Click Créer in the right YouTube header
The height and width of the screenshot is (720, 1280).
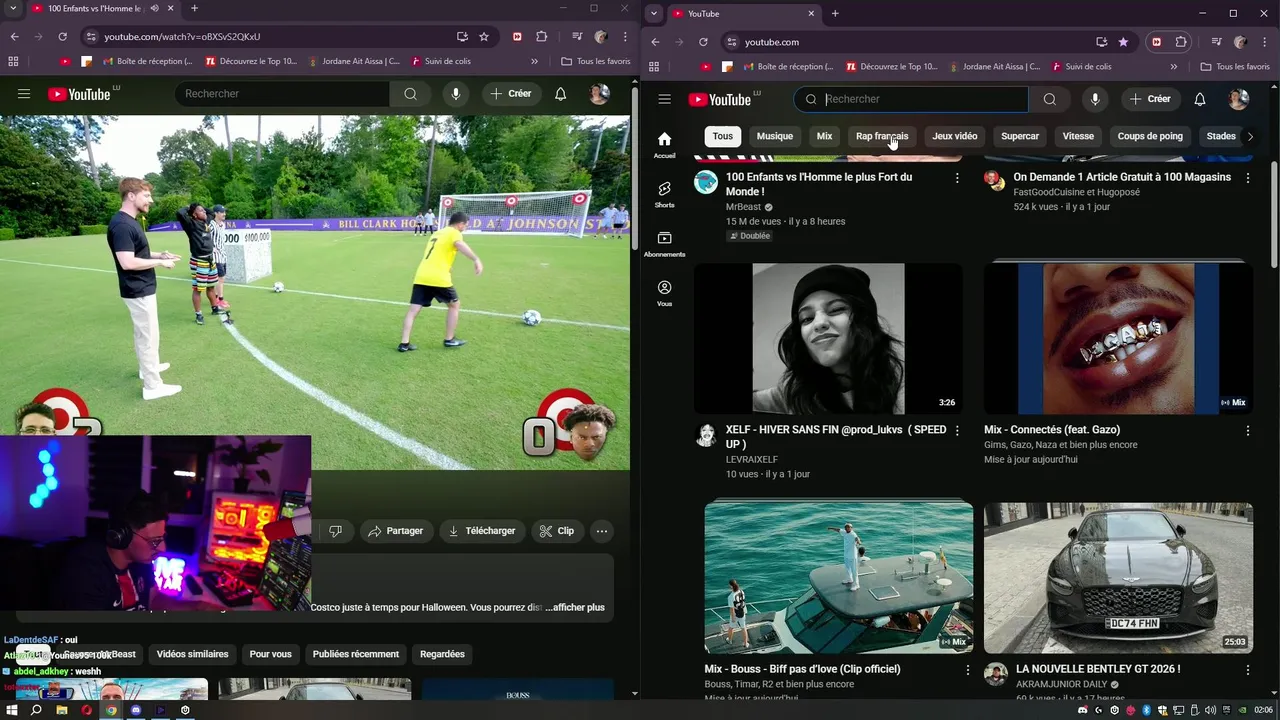click(1150, 99)
